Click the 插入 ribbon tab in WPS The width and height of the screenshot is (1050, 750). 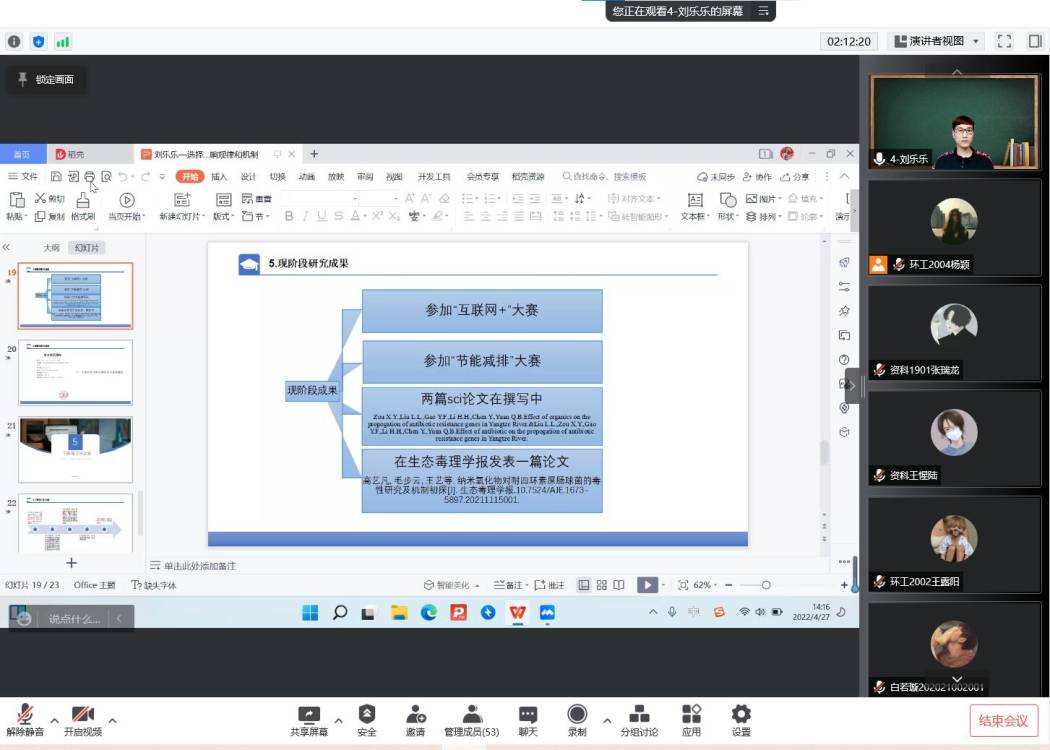coord(219,177)
